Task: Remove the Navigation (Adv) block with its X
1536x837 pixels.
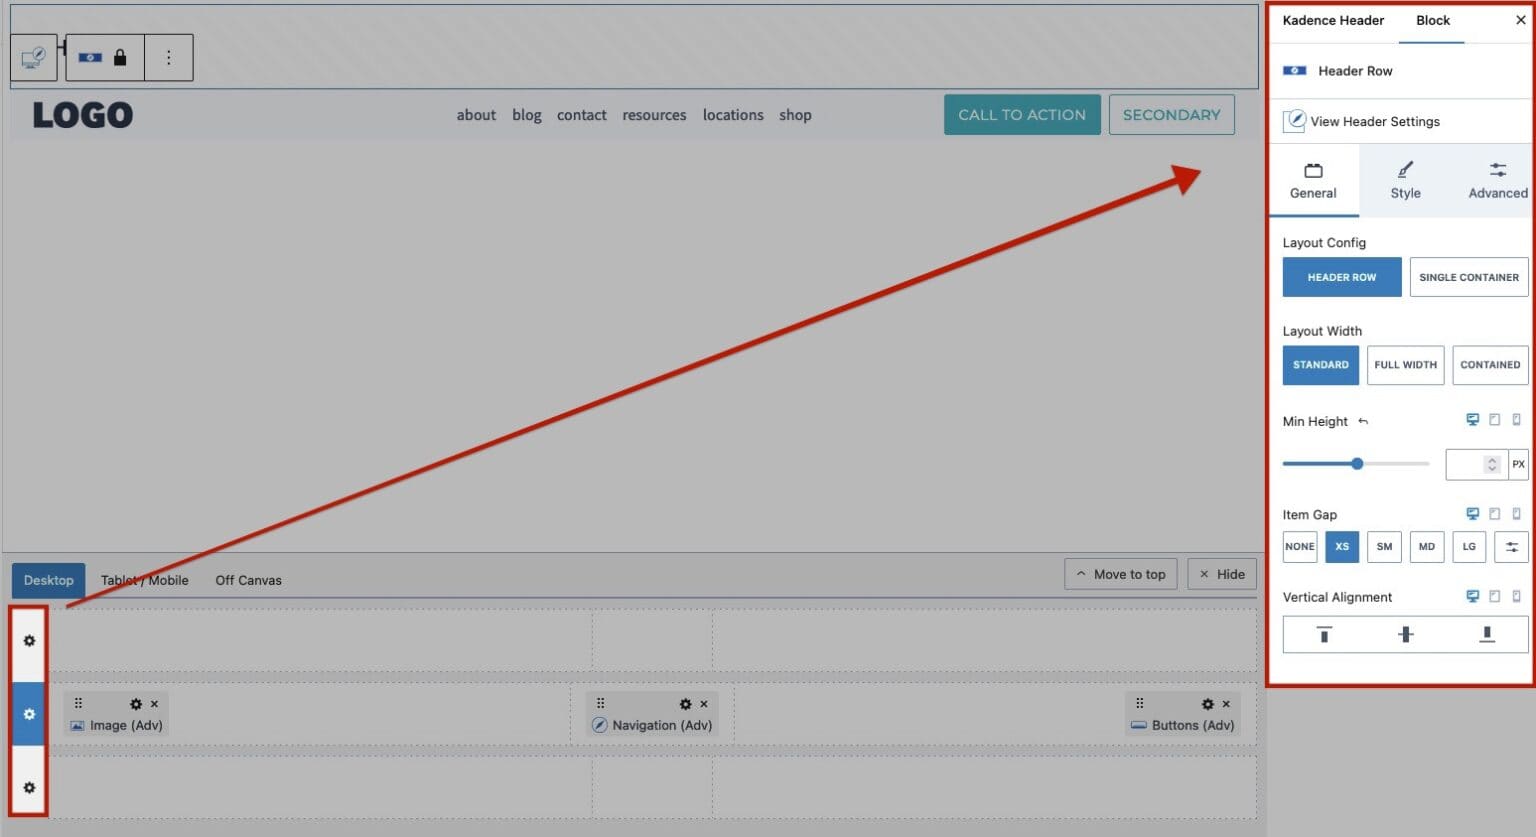Action: click(x=704, y=704)
